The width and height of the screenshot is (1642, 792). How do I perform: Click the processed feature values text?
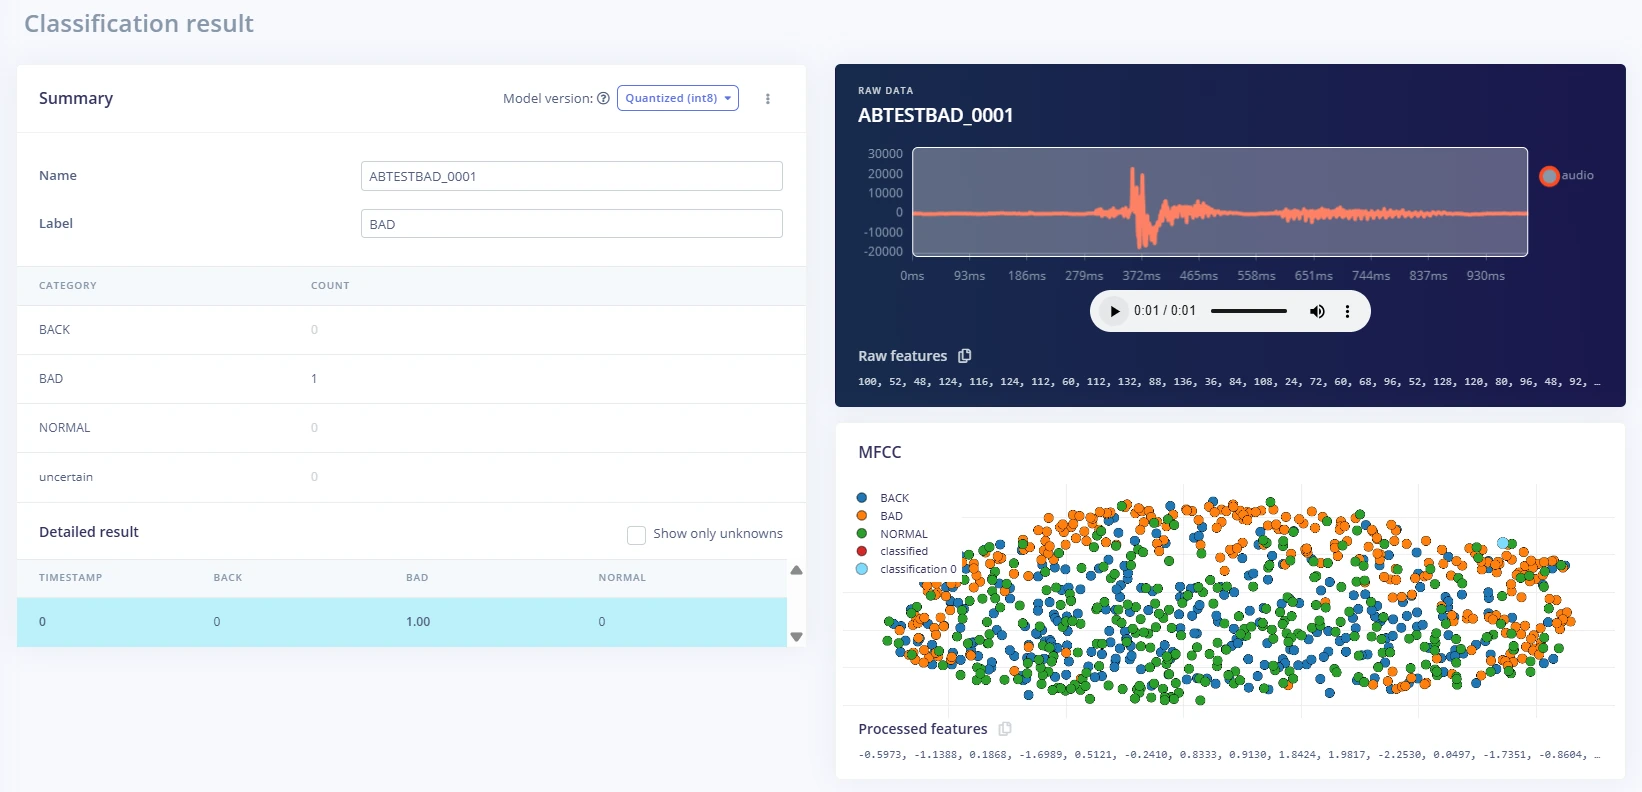pyautogui.click(x=1229, y=755)
